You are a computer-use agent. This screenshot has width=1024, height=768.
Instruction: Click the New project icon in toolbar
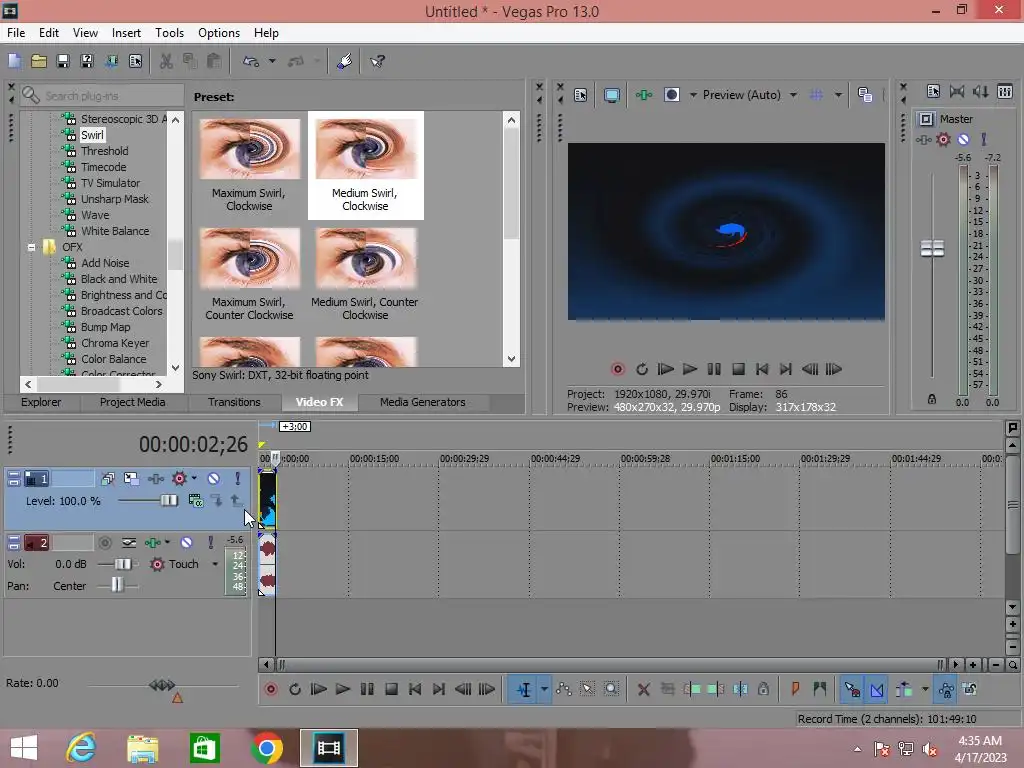14,61
